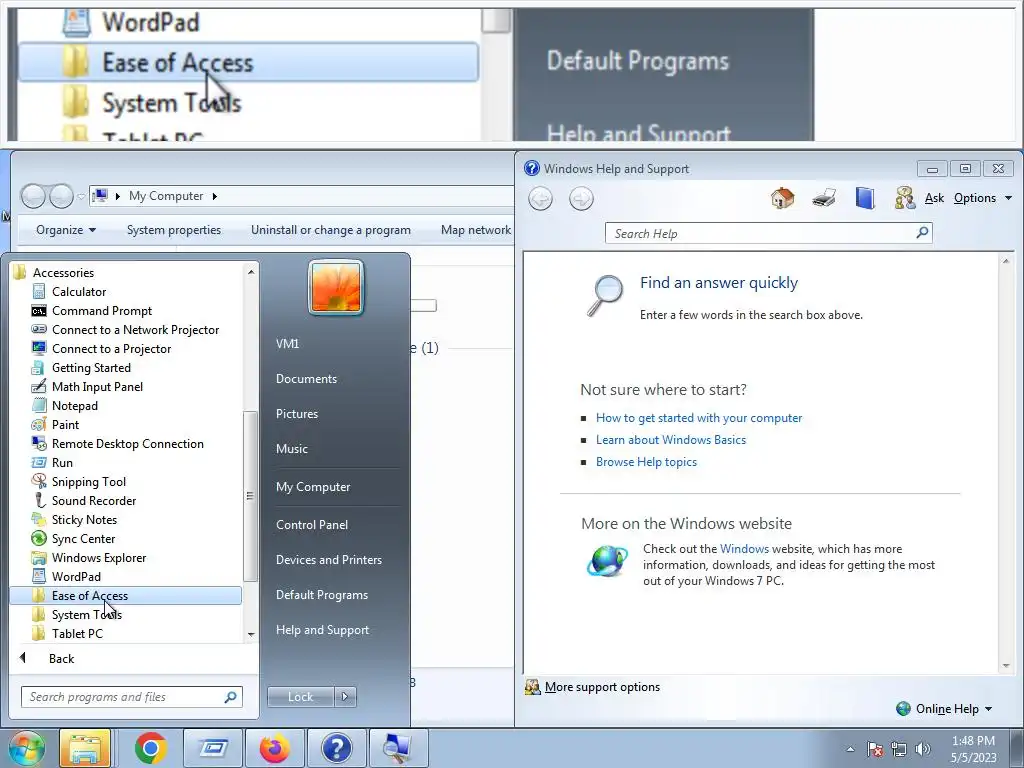Viewport: 1024px width, 768px height.
Task: Open How to get started link
Action: pyautogui.click(x=699, y=418)
